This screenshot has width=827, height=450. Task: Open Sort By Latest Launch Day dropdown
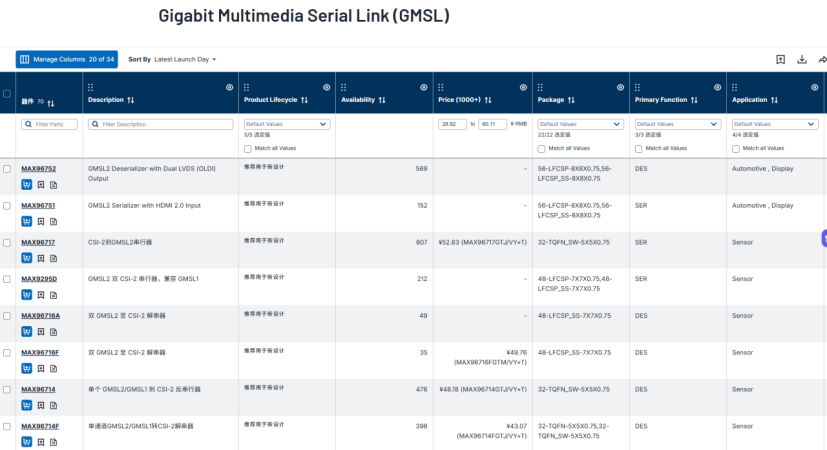[185, 60]
